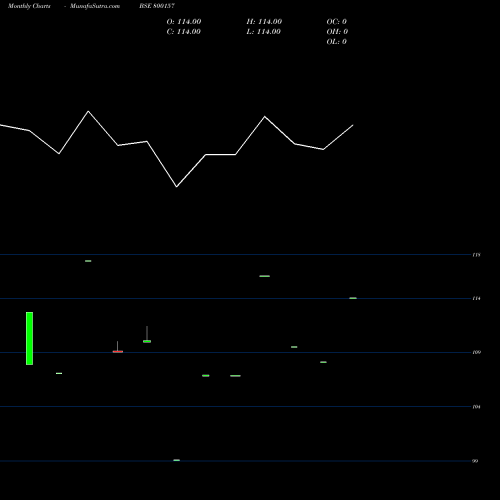
Task: Click the "MunafaSutra.com" label
Action: (x=95, y=6)
